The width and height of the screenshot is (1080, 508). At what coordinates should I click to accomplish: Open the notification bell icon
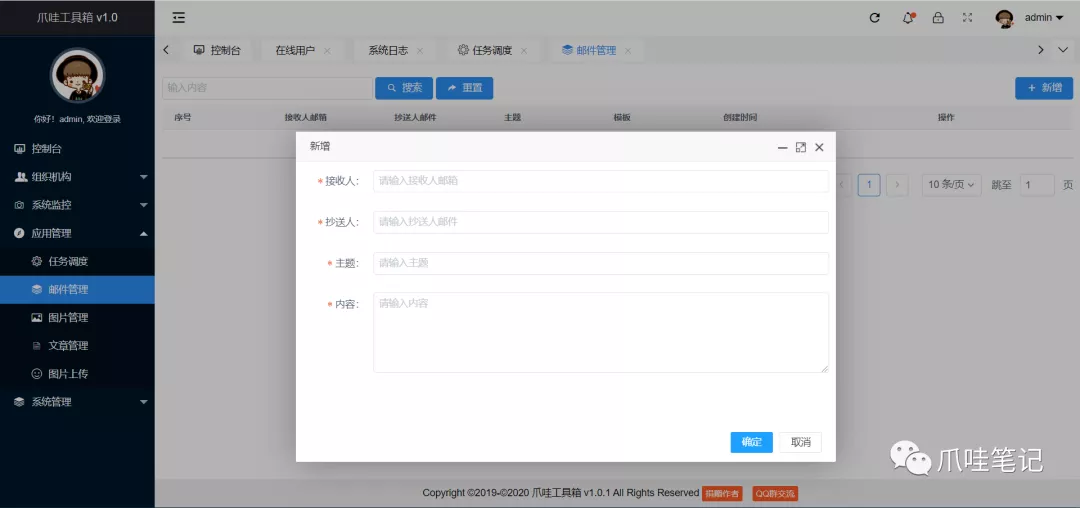[908, 18]
